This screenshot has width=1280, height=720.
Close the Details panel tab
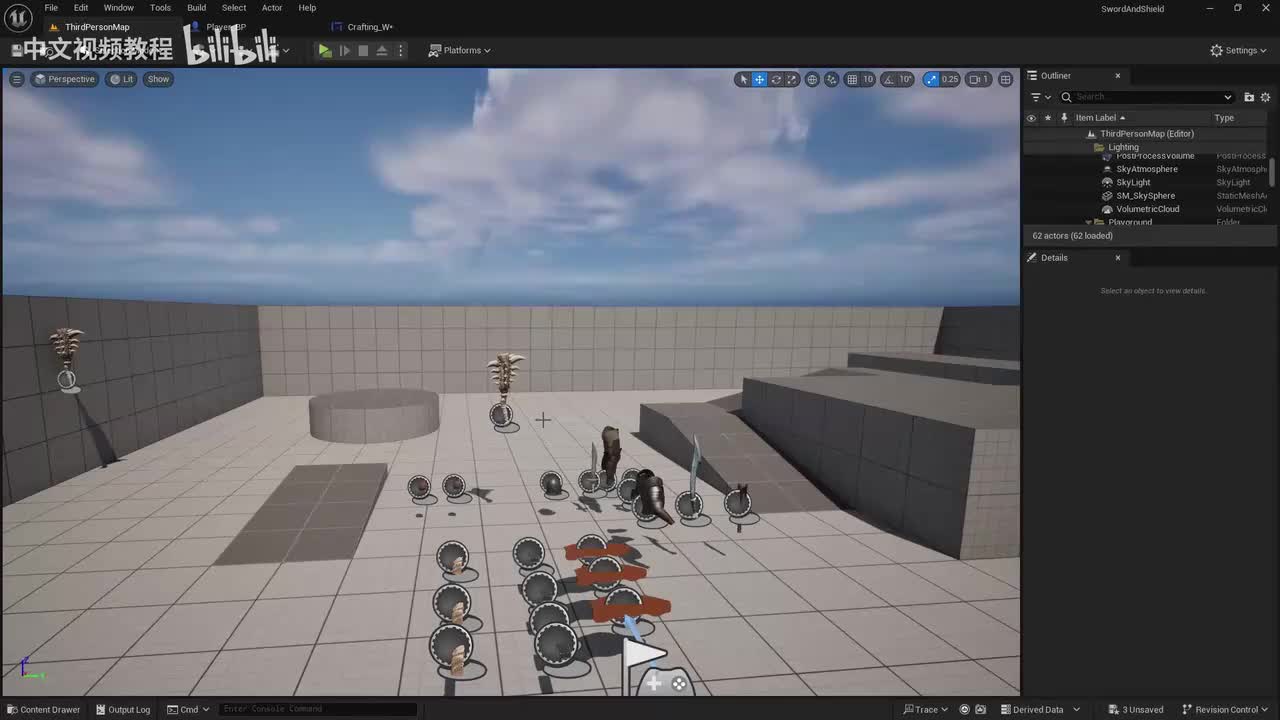pyautogui.click(x=1118, y=258)
